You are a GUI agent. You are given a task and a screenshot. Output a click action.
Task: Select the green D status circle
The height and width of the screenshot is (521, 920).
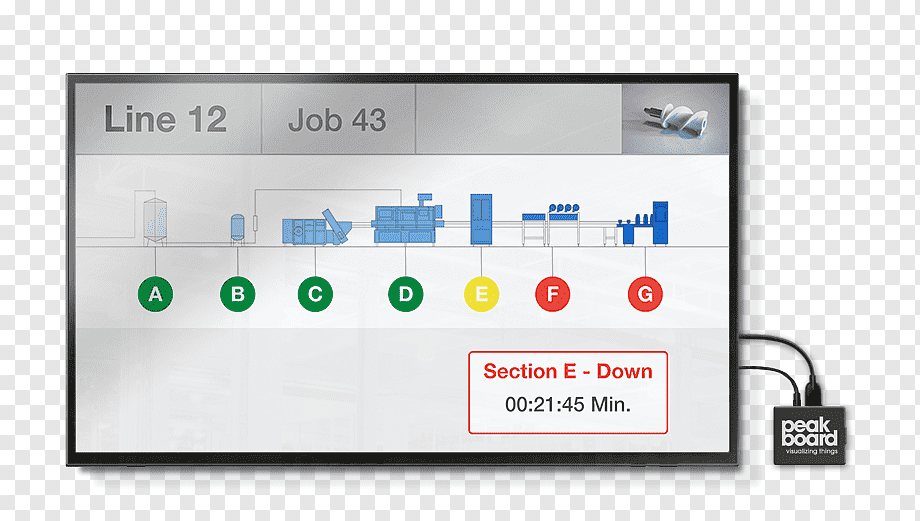(x=405, y=294)
